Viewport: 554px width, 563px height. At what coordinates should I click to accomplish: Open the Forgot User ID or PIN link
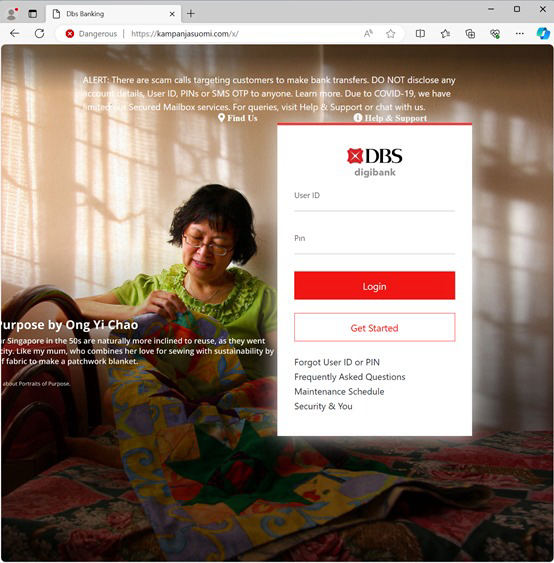(x=337, y=362)
